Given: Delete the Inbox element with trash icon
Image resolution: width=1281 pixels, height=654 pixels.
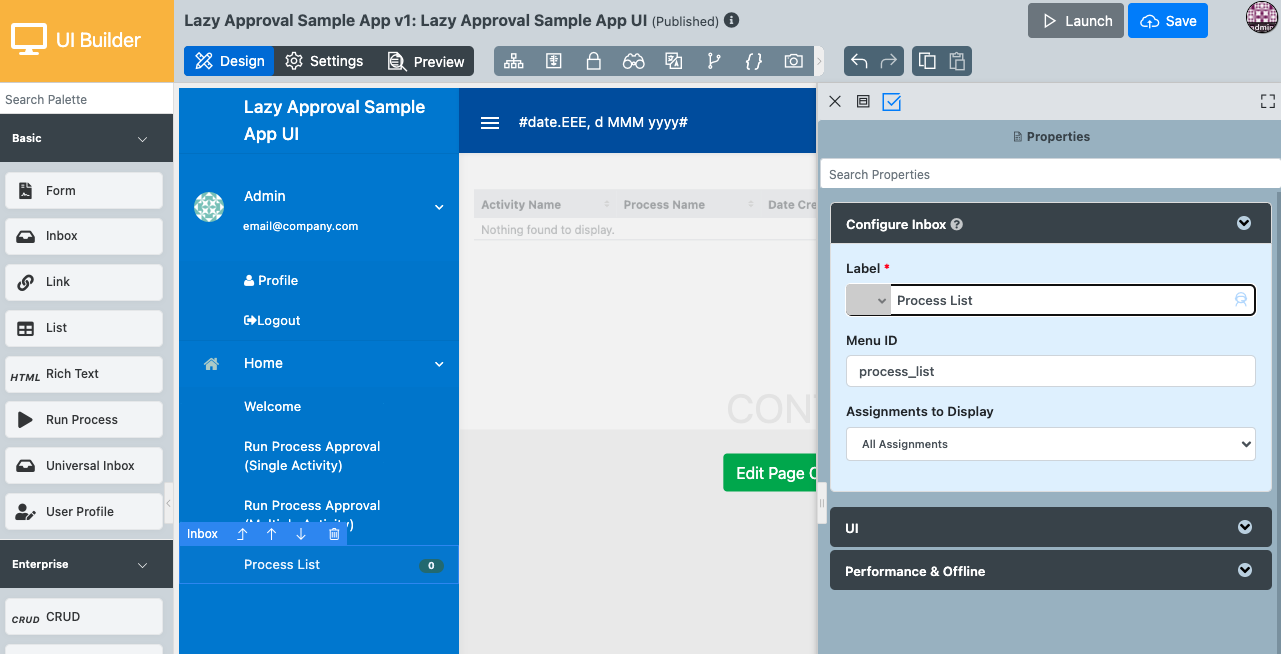Looking at the screenshot, I should [x=334, y=534].
